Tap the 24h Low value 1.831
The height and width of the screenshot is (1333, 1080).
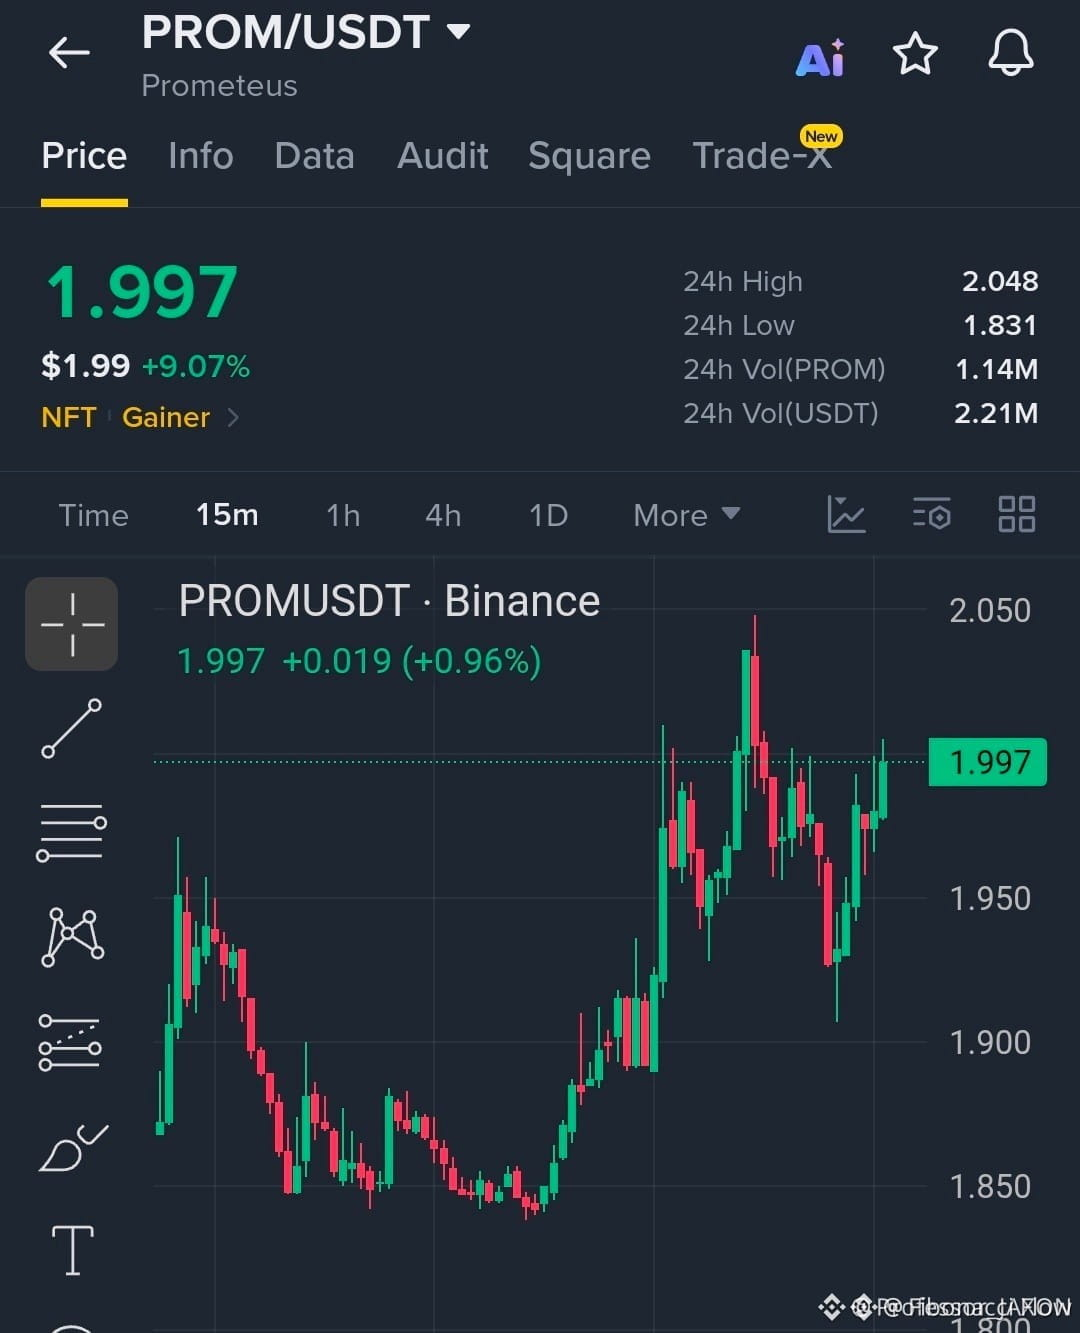point(1000,325)
